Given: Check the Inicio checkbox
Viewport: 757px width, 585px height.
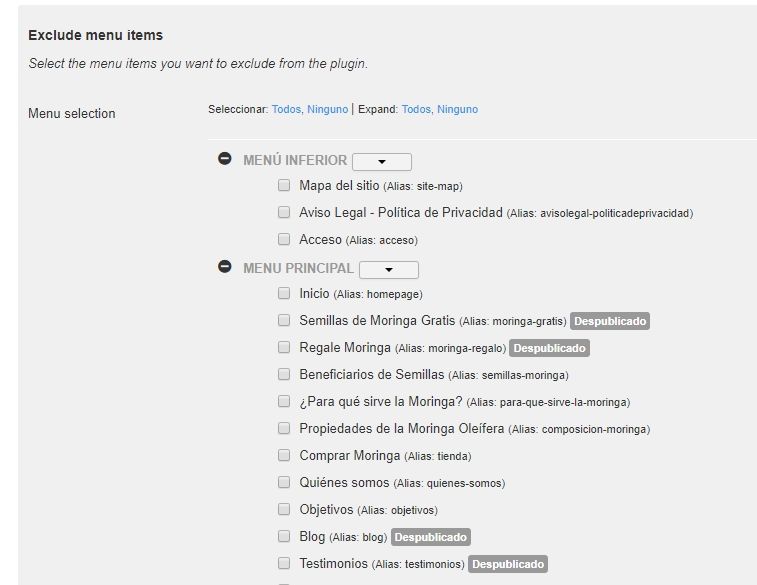Looking at the screenshot, I should pyautogui.click(x=284, y=293).
